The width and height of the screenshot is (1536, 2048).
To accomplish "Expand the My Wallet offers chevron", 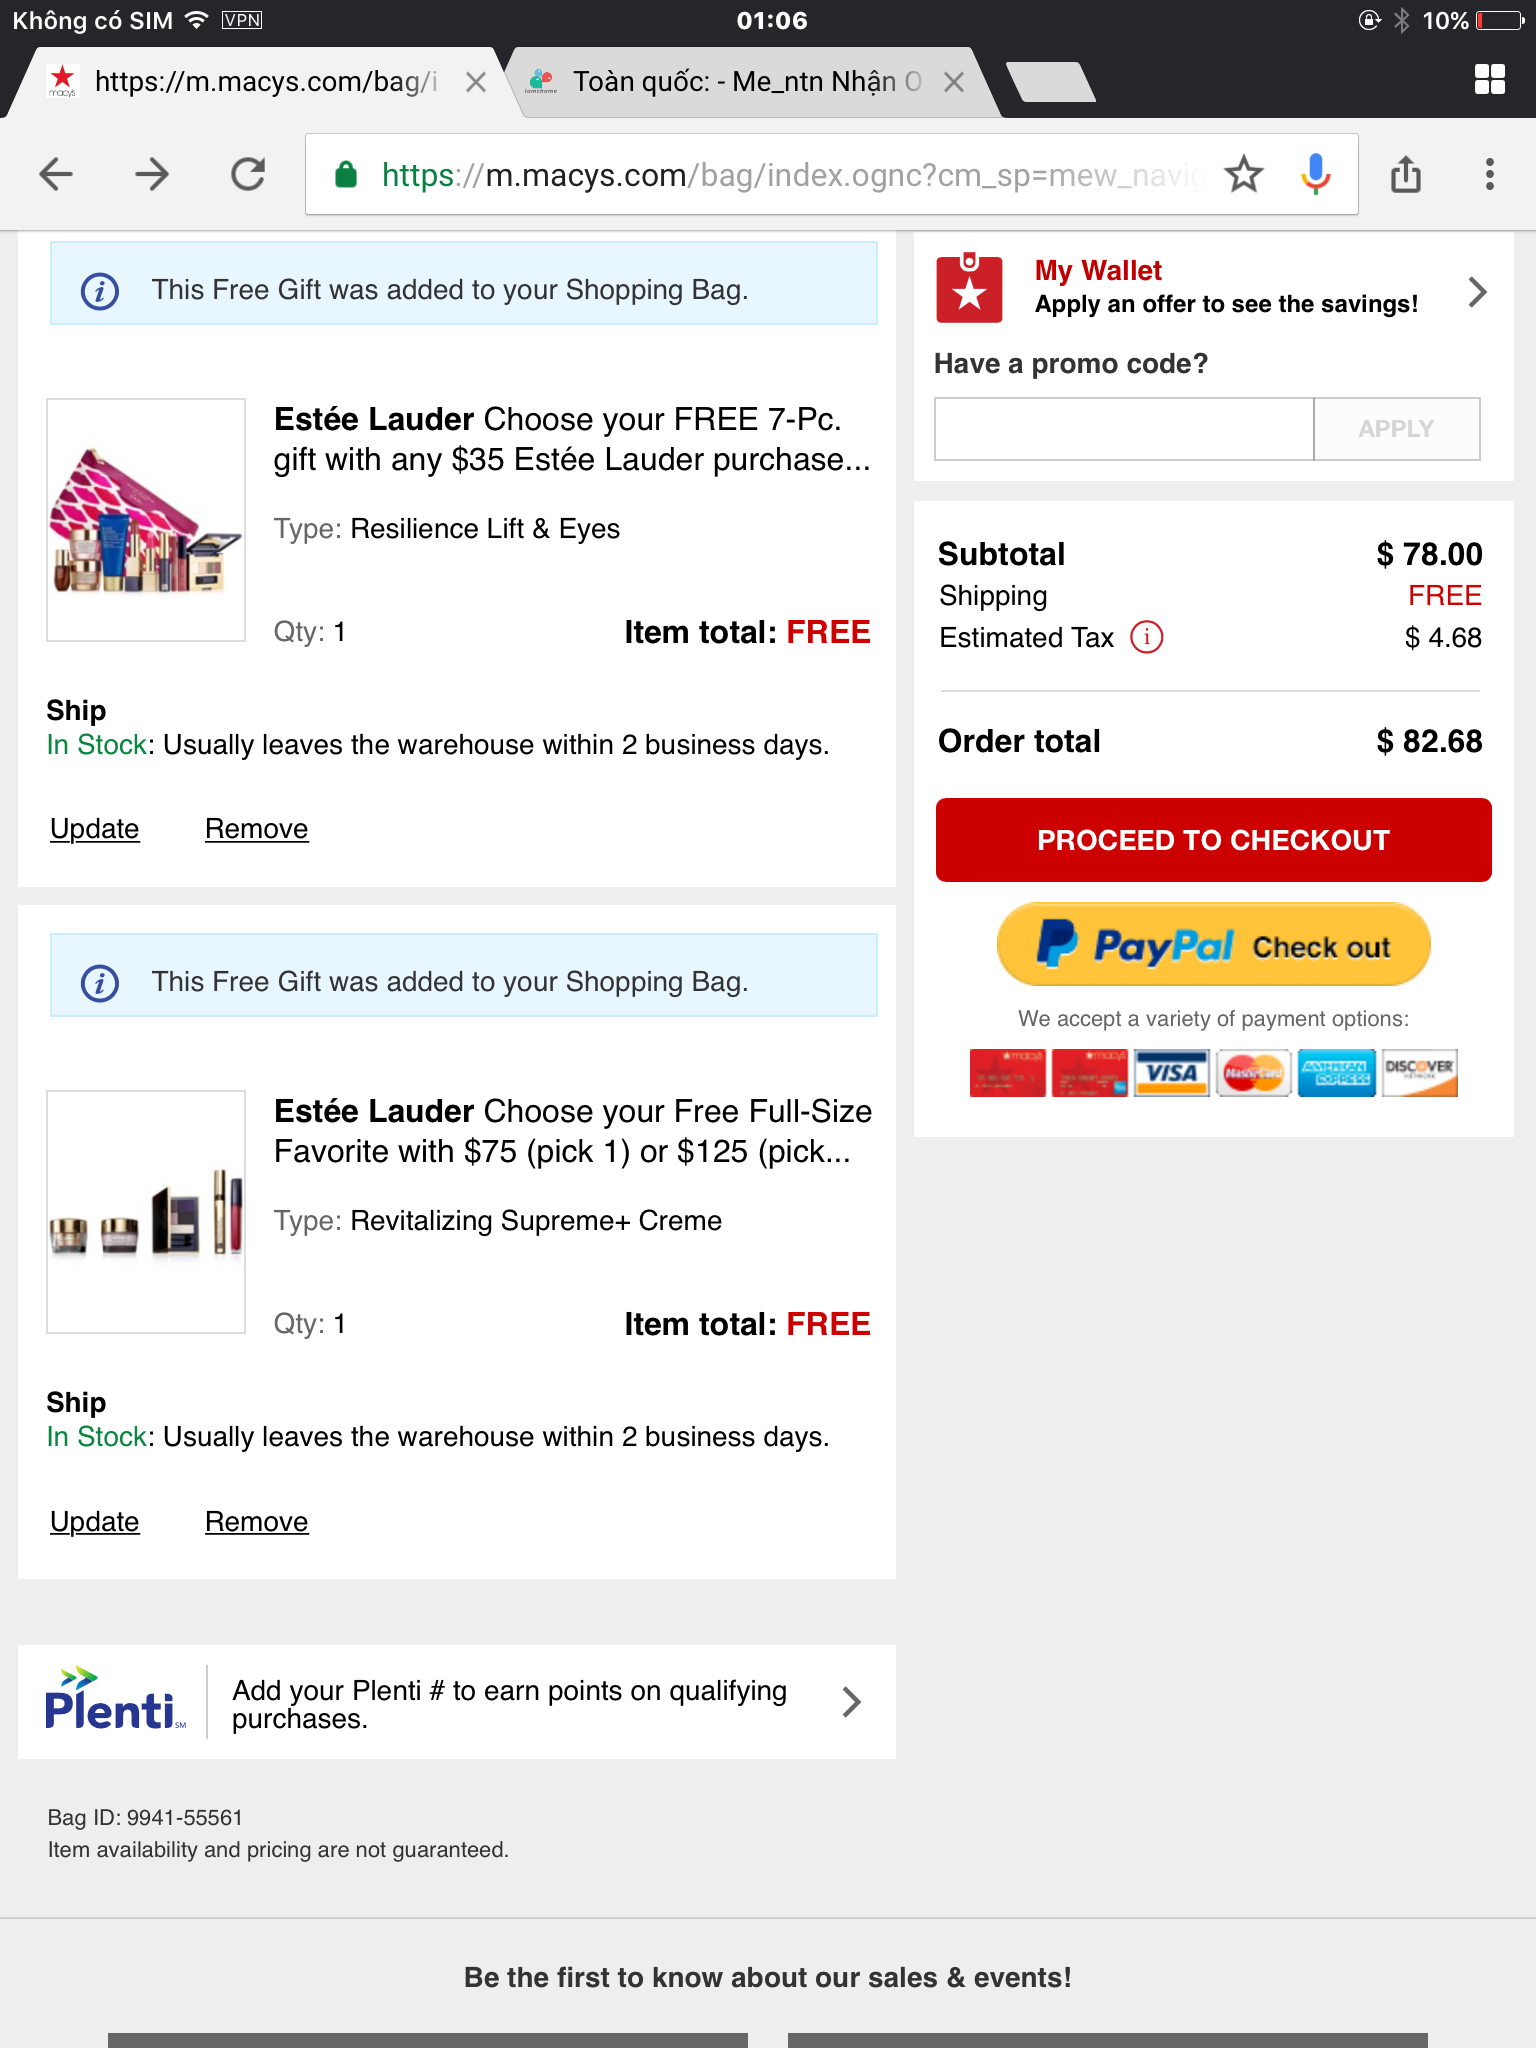I will click(x=1477, y=292).
